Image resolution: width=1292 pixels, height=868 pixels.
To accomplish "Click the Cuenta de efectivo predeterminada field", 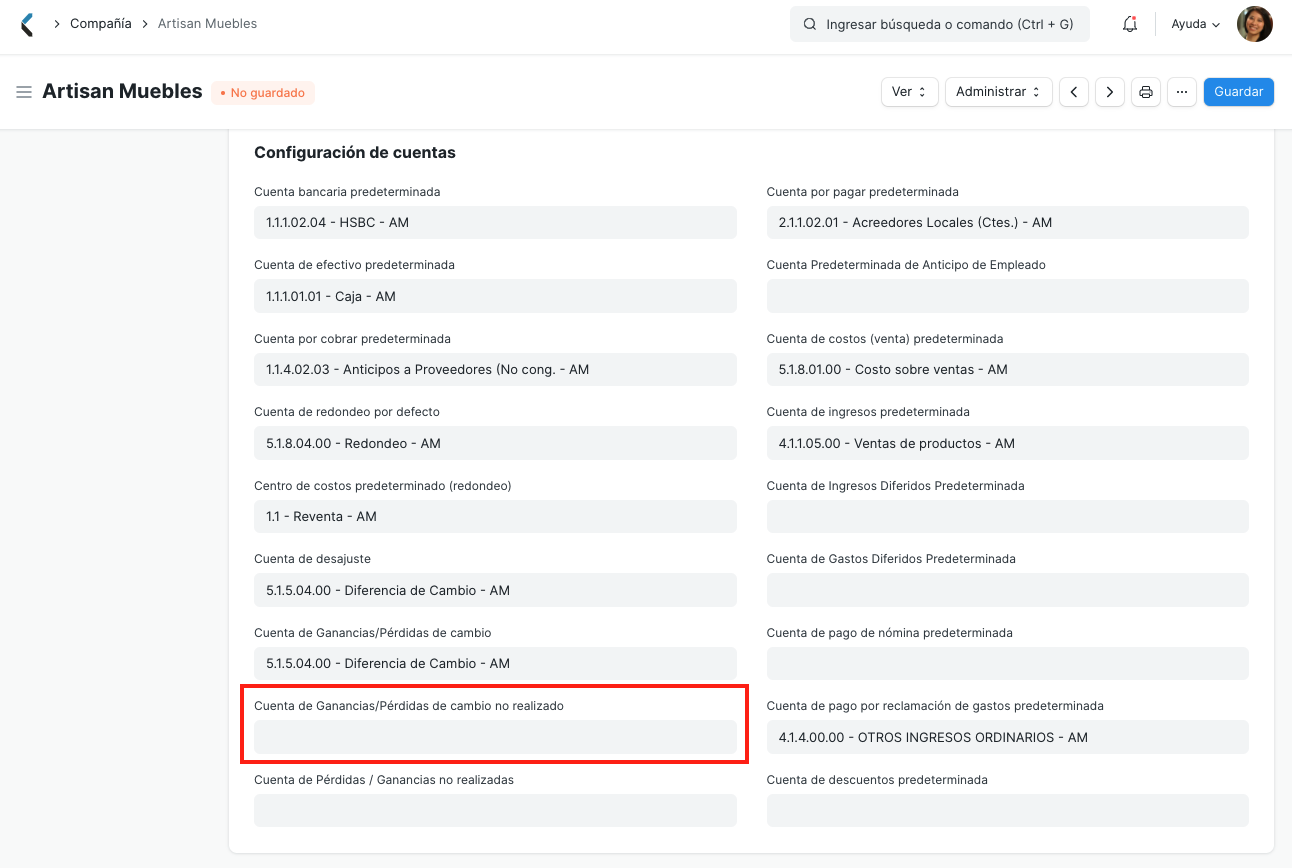I will (495, 296).
